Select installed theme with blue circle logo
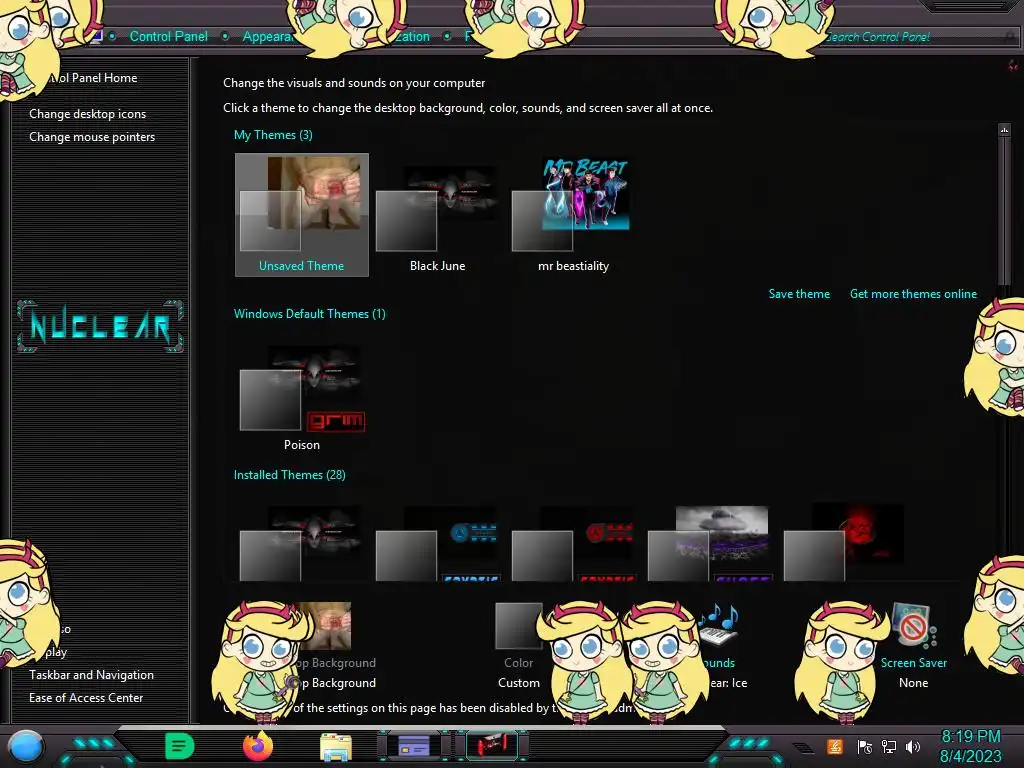This screenshot has width=1024, height=768. coord(438,542)
